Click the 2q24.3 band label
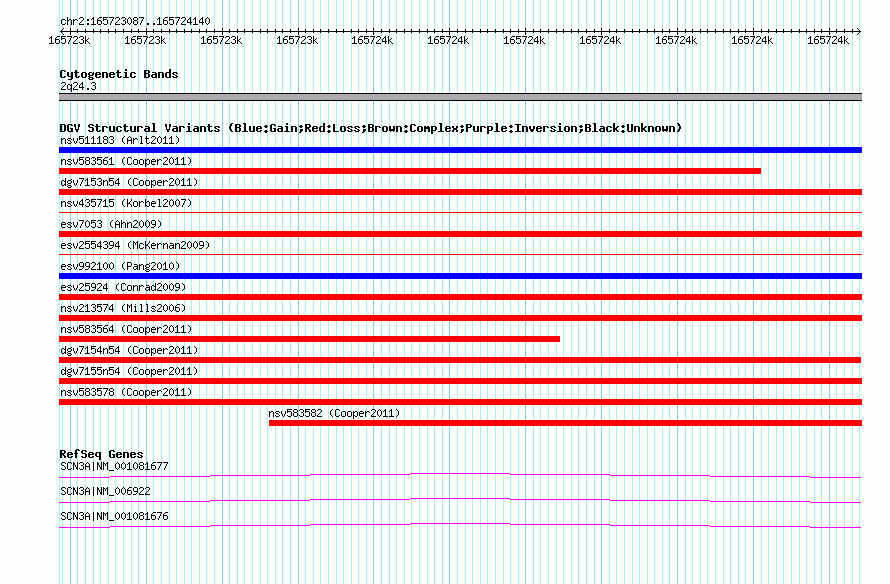Screen dimensions: 890x584 click(x=78, y=86)
